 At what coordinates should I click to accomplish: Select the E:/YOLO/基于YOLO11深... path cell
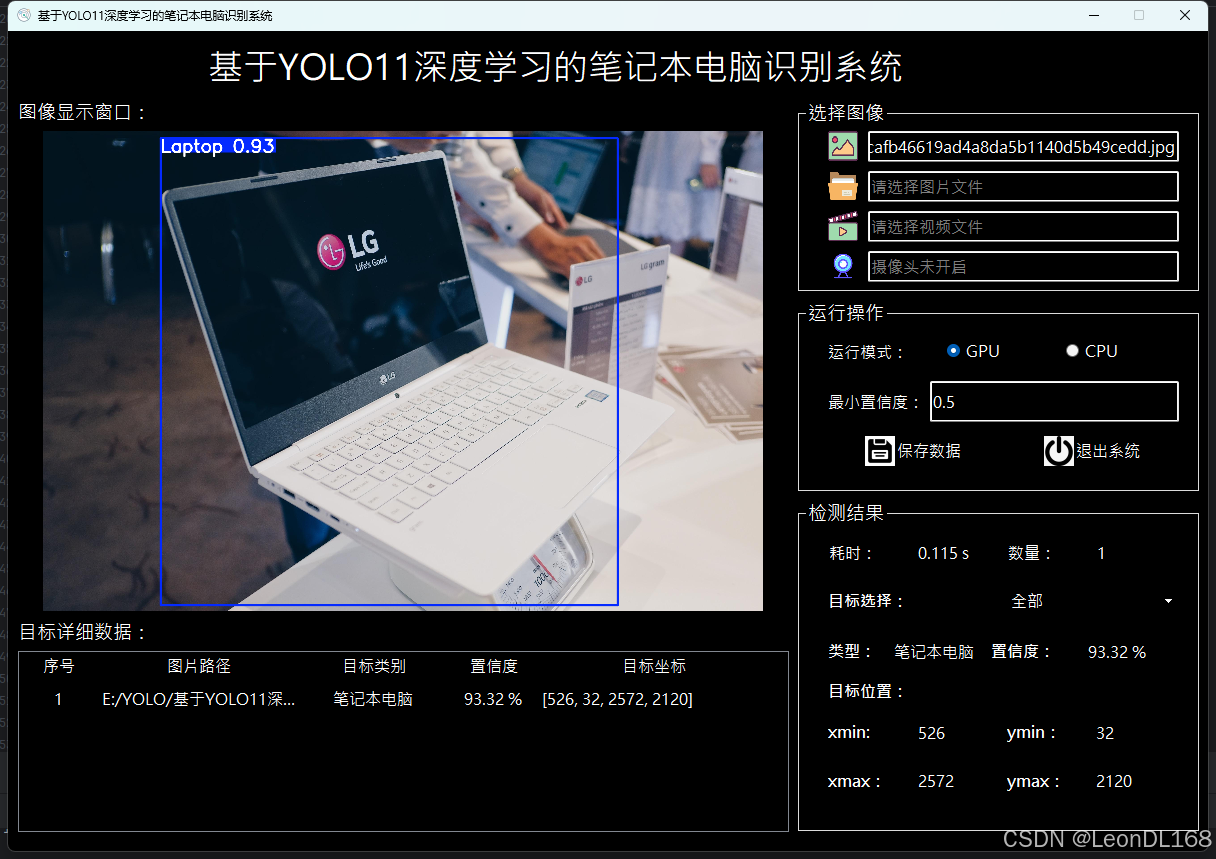(199, 699)
